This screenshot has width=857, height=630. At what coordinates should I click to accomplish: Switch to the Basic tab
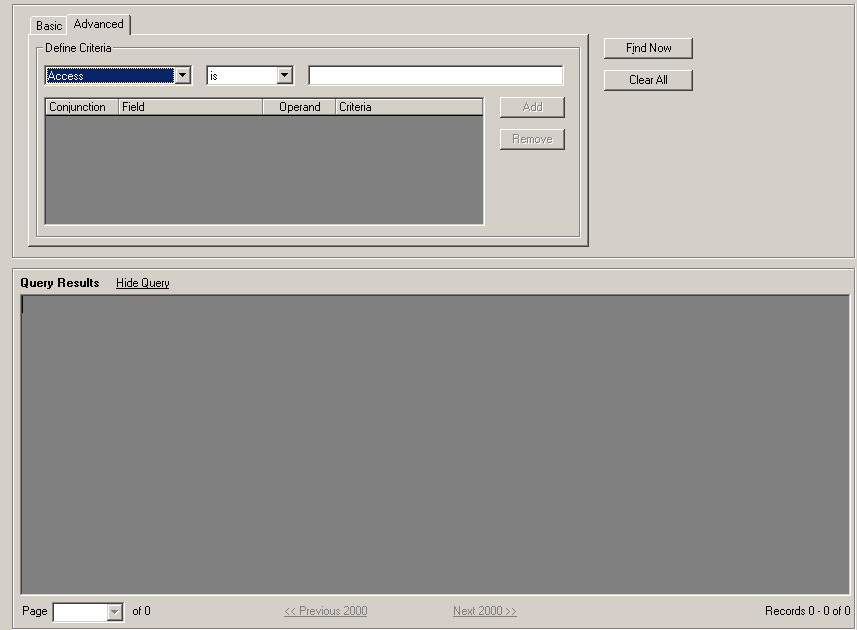49,26
